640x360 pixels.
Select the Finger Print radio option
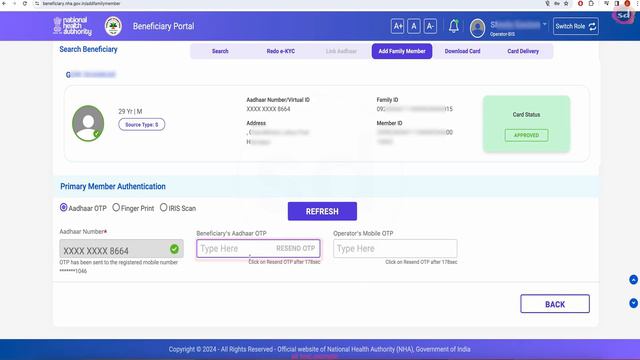coord(116,207)
